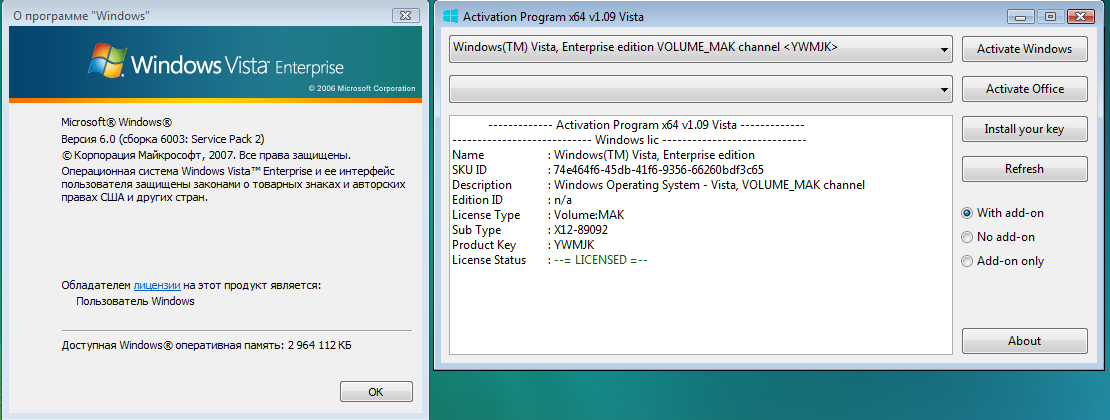Image resolution: width=1110 pixels, height=420 pixels.
Task: Click the Activation Program title bar Windows icon
Action: pos(450,16)
